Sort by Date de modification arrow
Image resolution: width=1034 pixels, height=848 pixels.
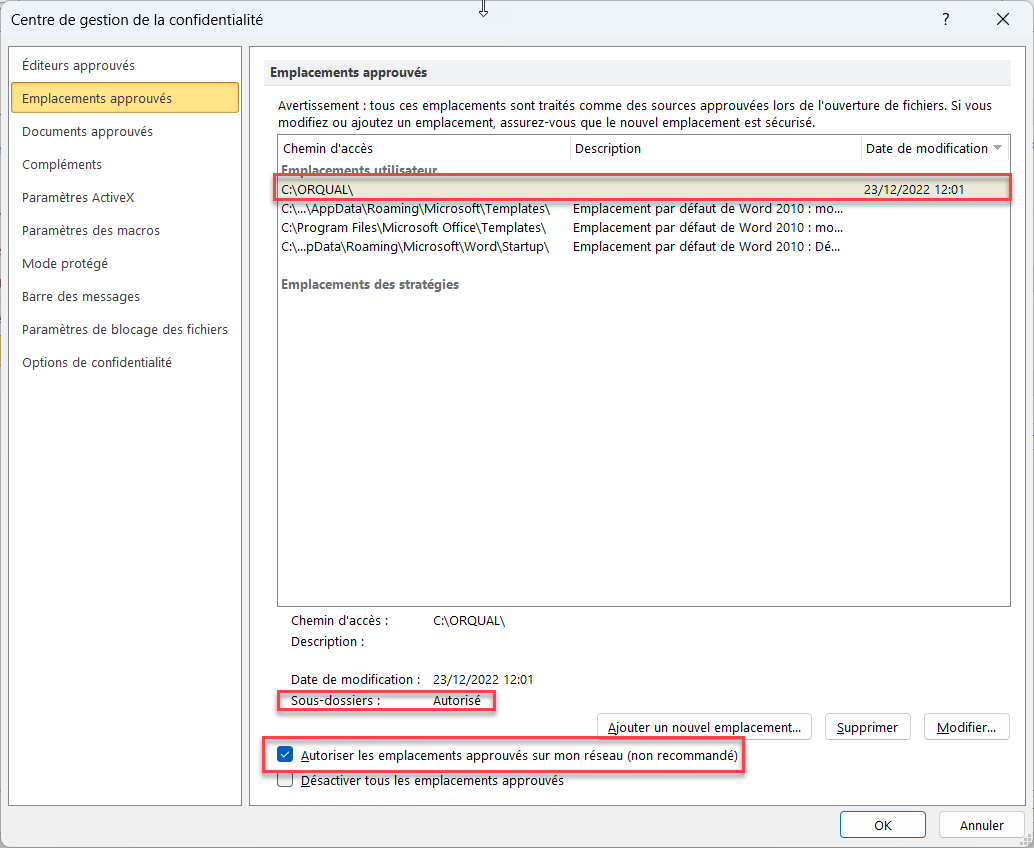pyautogui.click(x=997, y=149)
